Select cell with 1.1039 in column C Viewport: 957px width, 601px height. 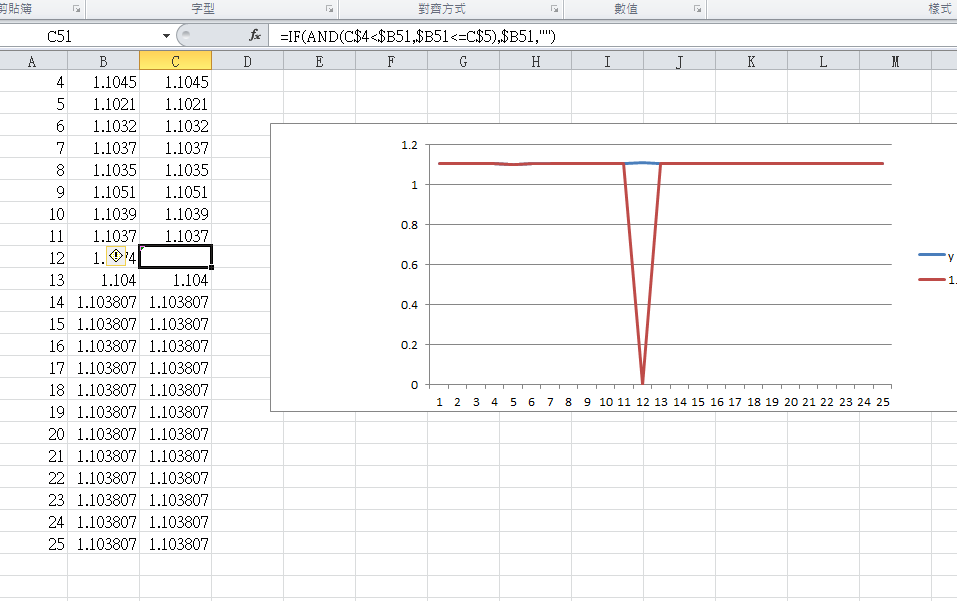[175, 214]
